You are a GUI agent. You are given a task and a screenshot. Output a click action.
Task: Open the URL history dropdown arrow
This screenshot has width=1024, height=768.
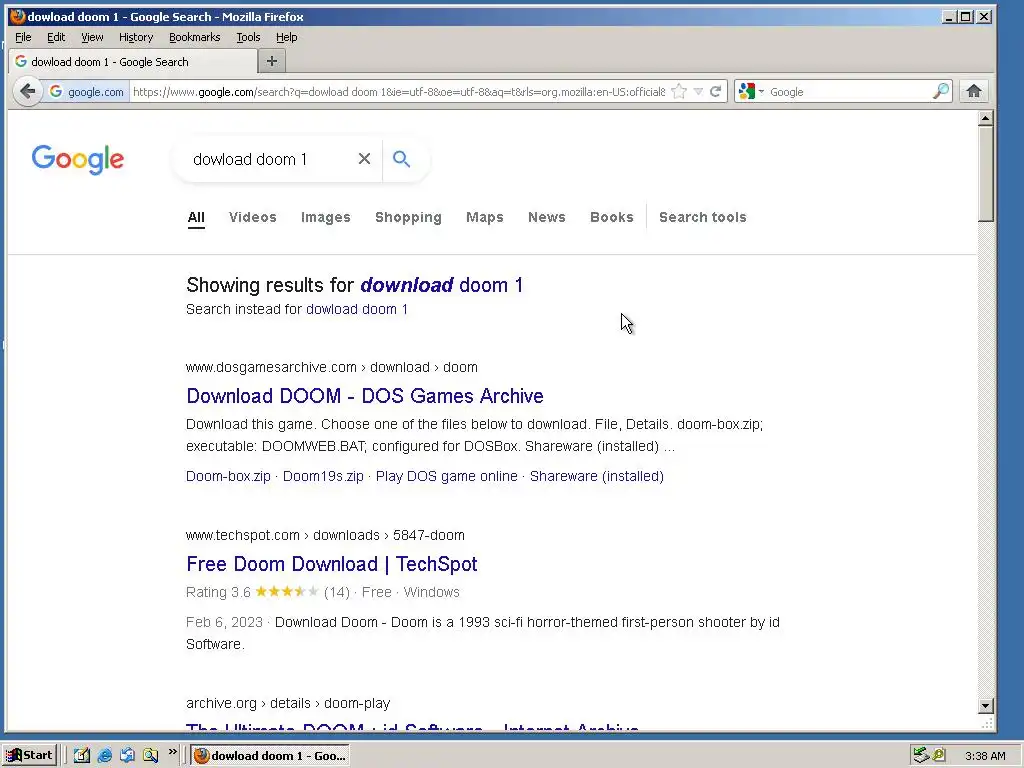tap(698, 91)
